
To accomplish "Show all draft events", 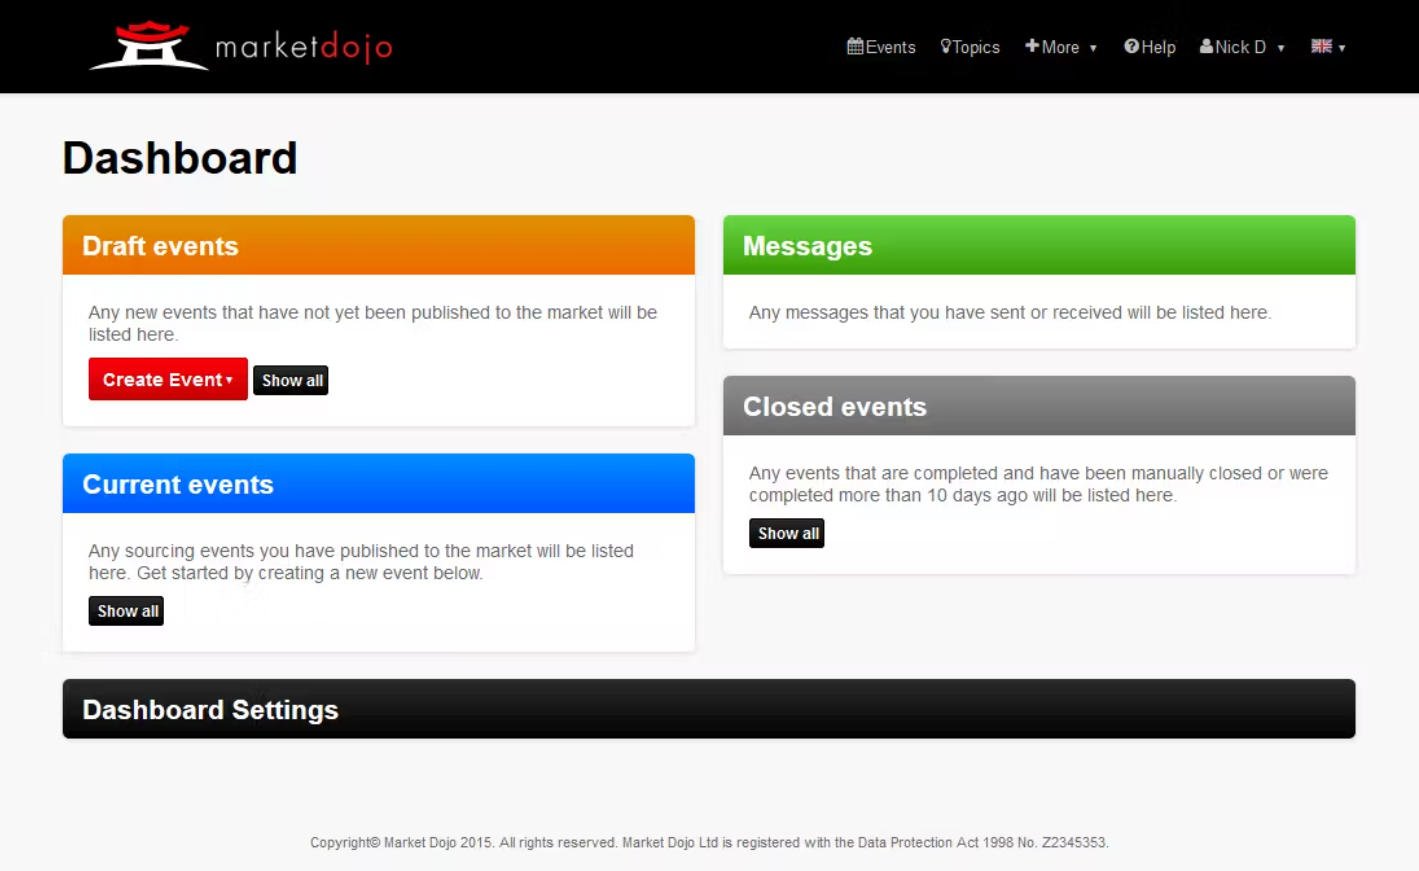I will coord(291,380).
